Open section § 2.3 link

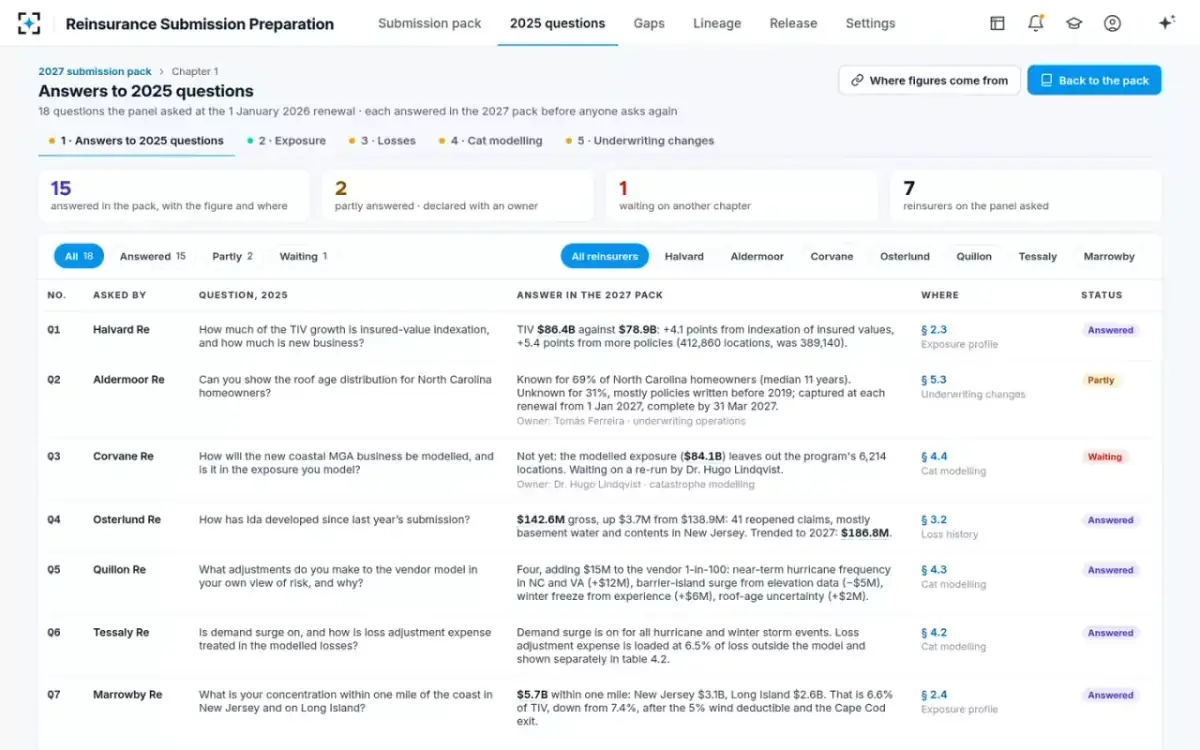tap(934, 329)
